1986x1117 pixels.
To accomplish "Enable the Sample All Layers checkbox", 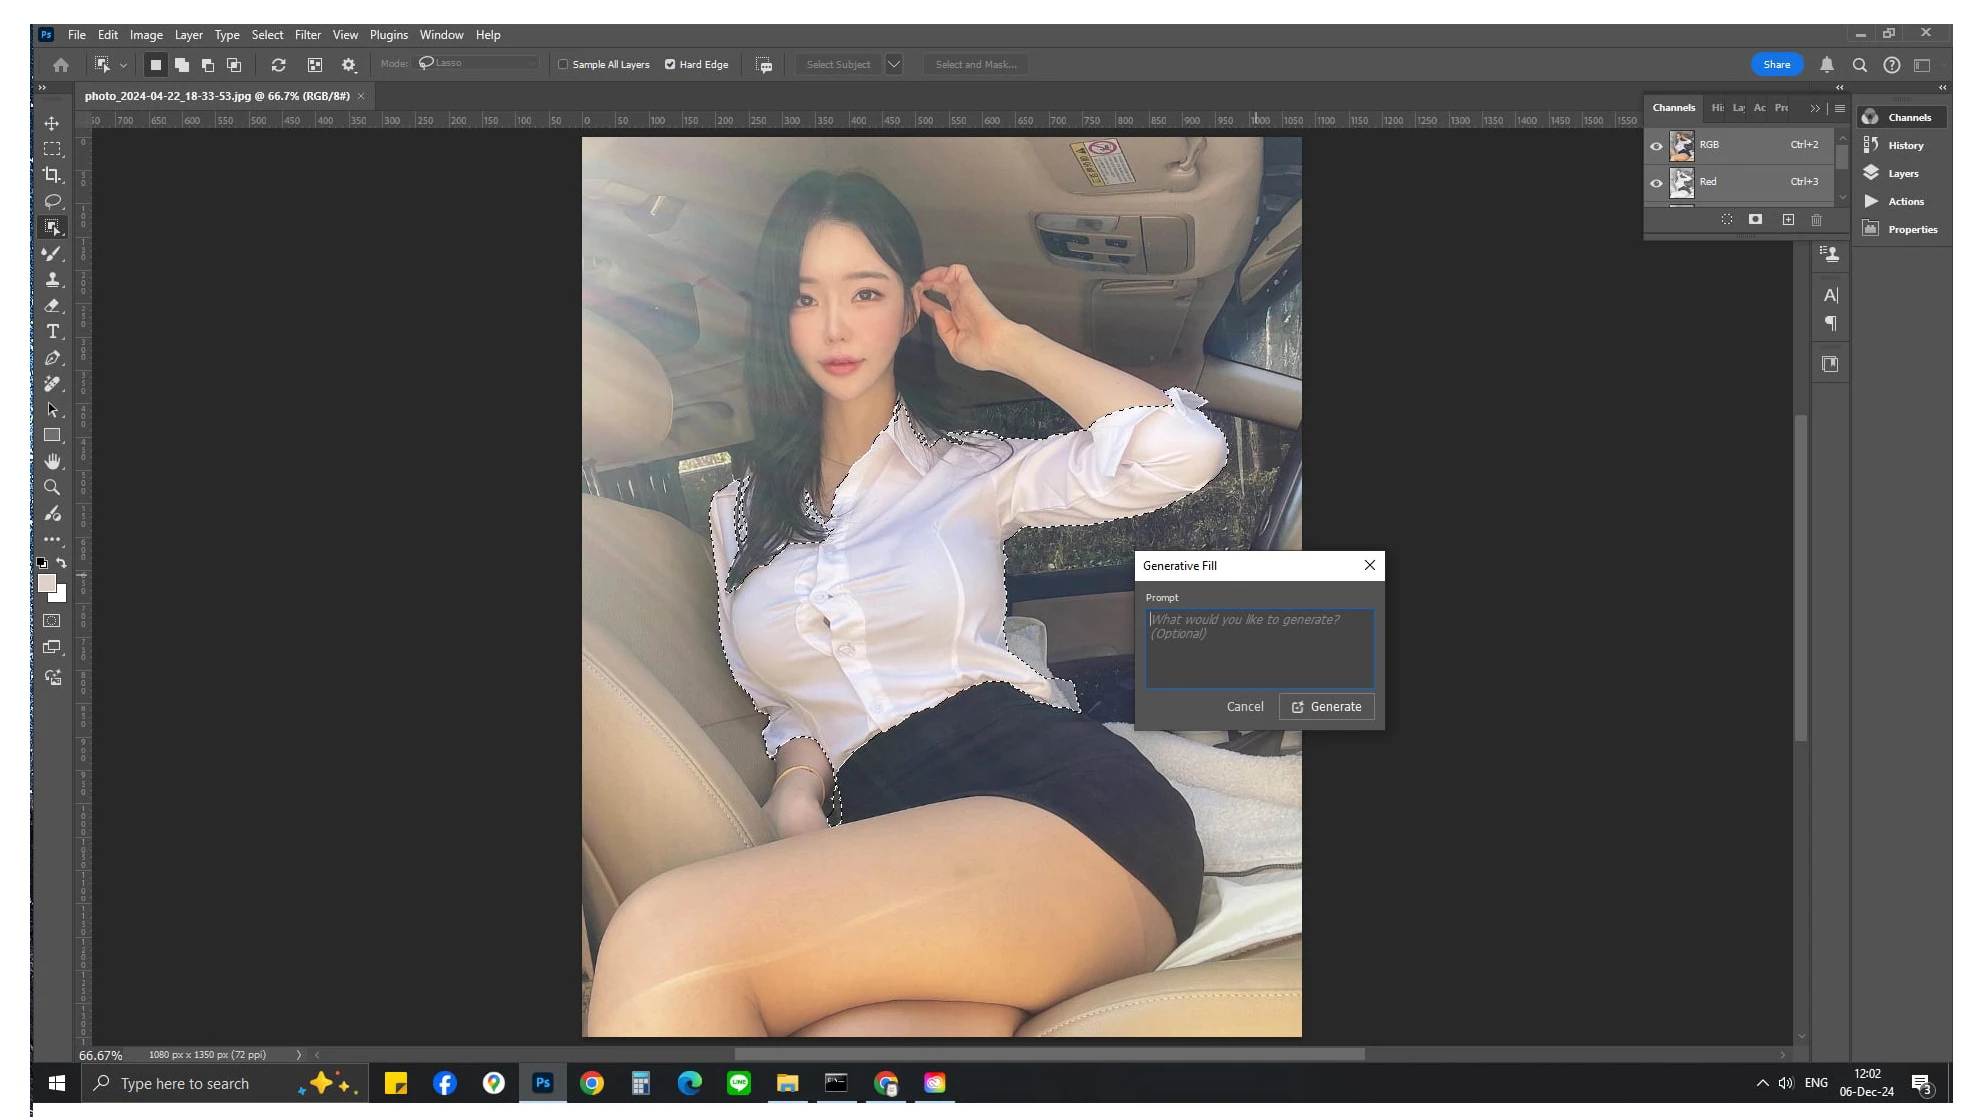I will pyautogui.click(x=563, y=64).
